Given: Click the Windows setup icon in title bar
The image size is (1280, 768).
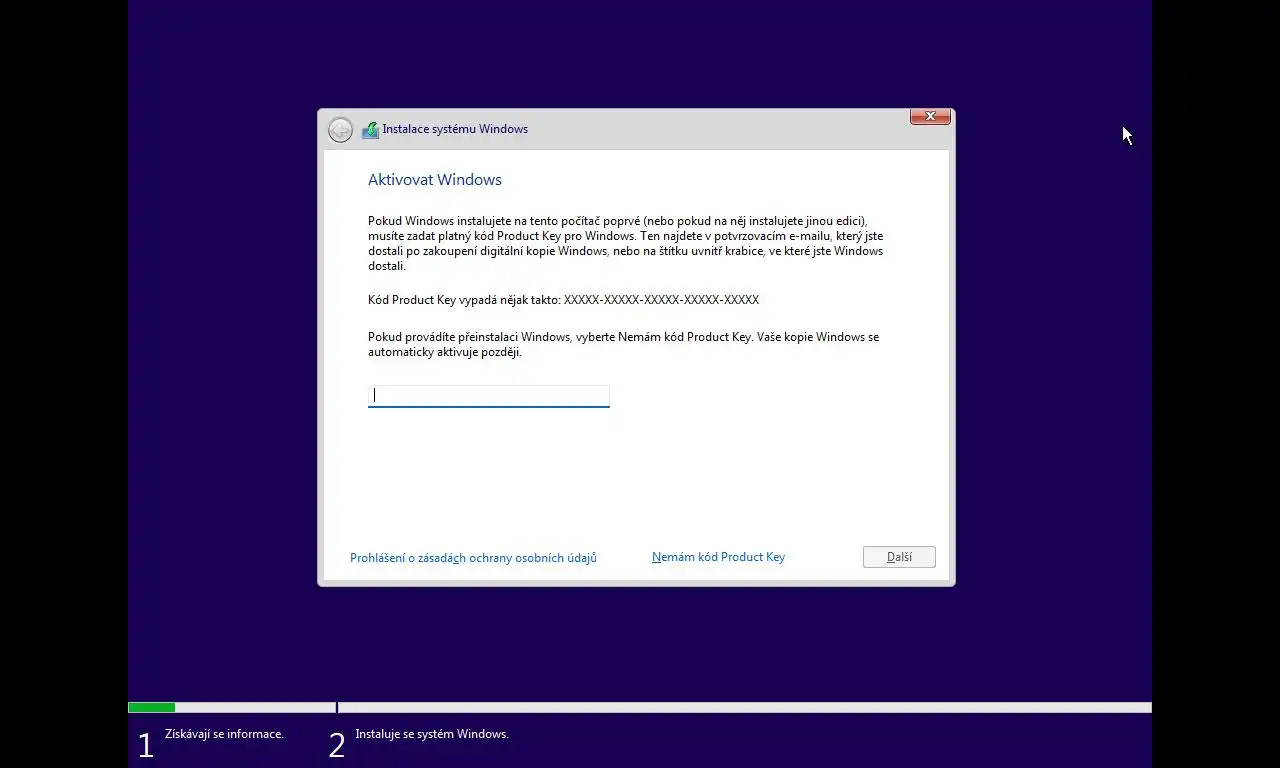Looking at the screenshot, I should point(370,130).
